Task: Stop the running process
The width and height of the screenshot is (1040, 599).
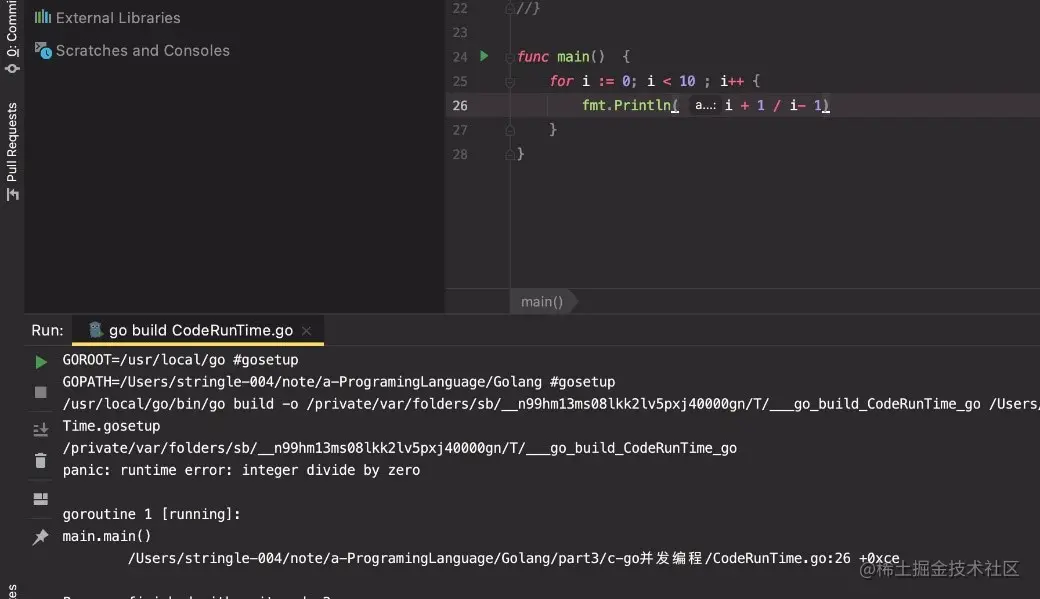Action: pos(40,392)
